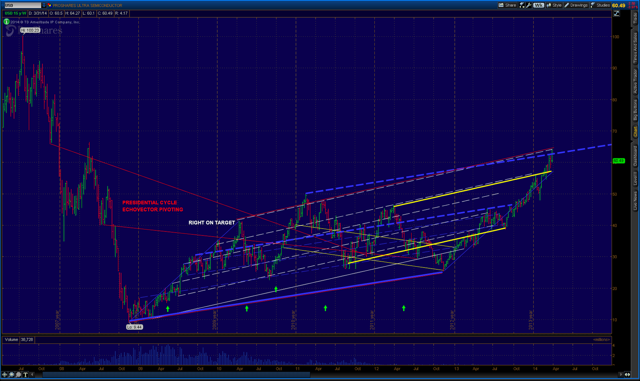The width and height of the screenshot is (640, 381).
Task: Click the zoom-out icon in bottom toolbar
Action: (x=18, y=374)
